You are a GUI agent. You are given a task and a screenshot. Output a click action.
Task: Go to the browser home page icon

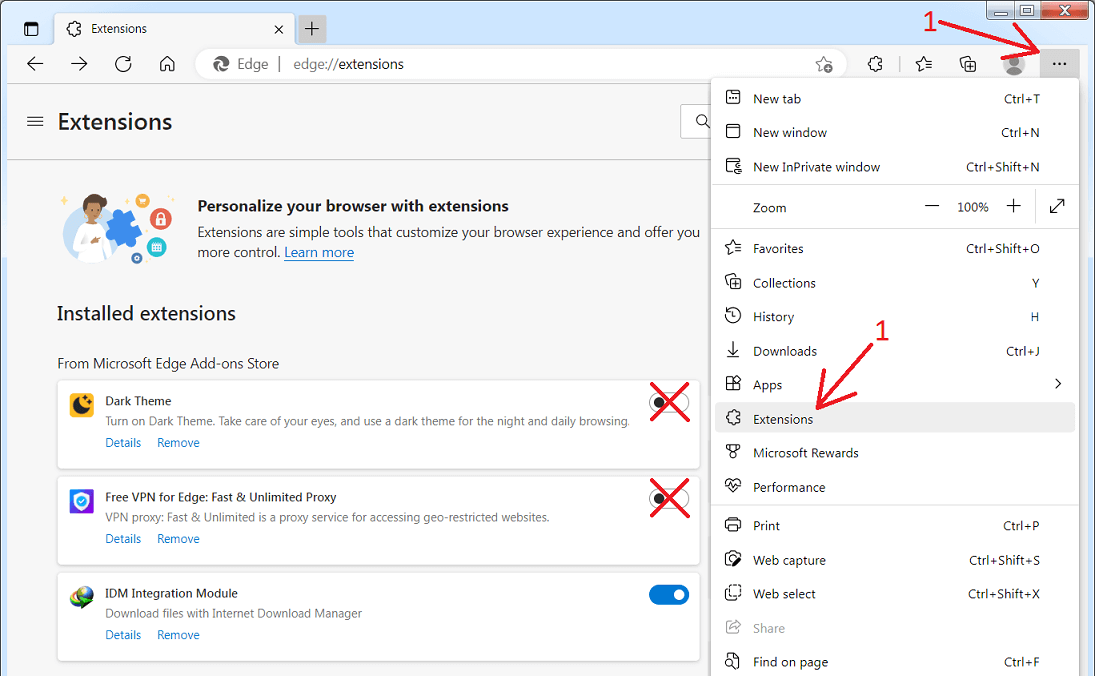pyautogui.click(x=167, y=63)
